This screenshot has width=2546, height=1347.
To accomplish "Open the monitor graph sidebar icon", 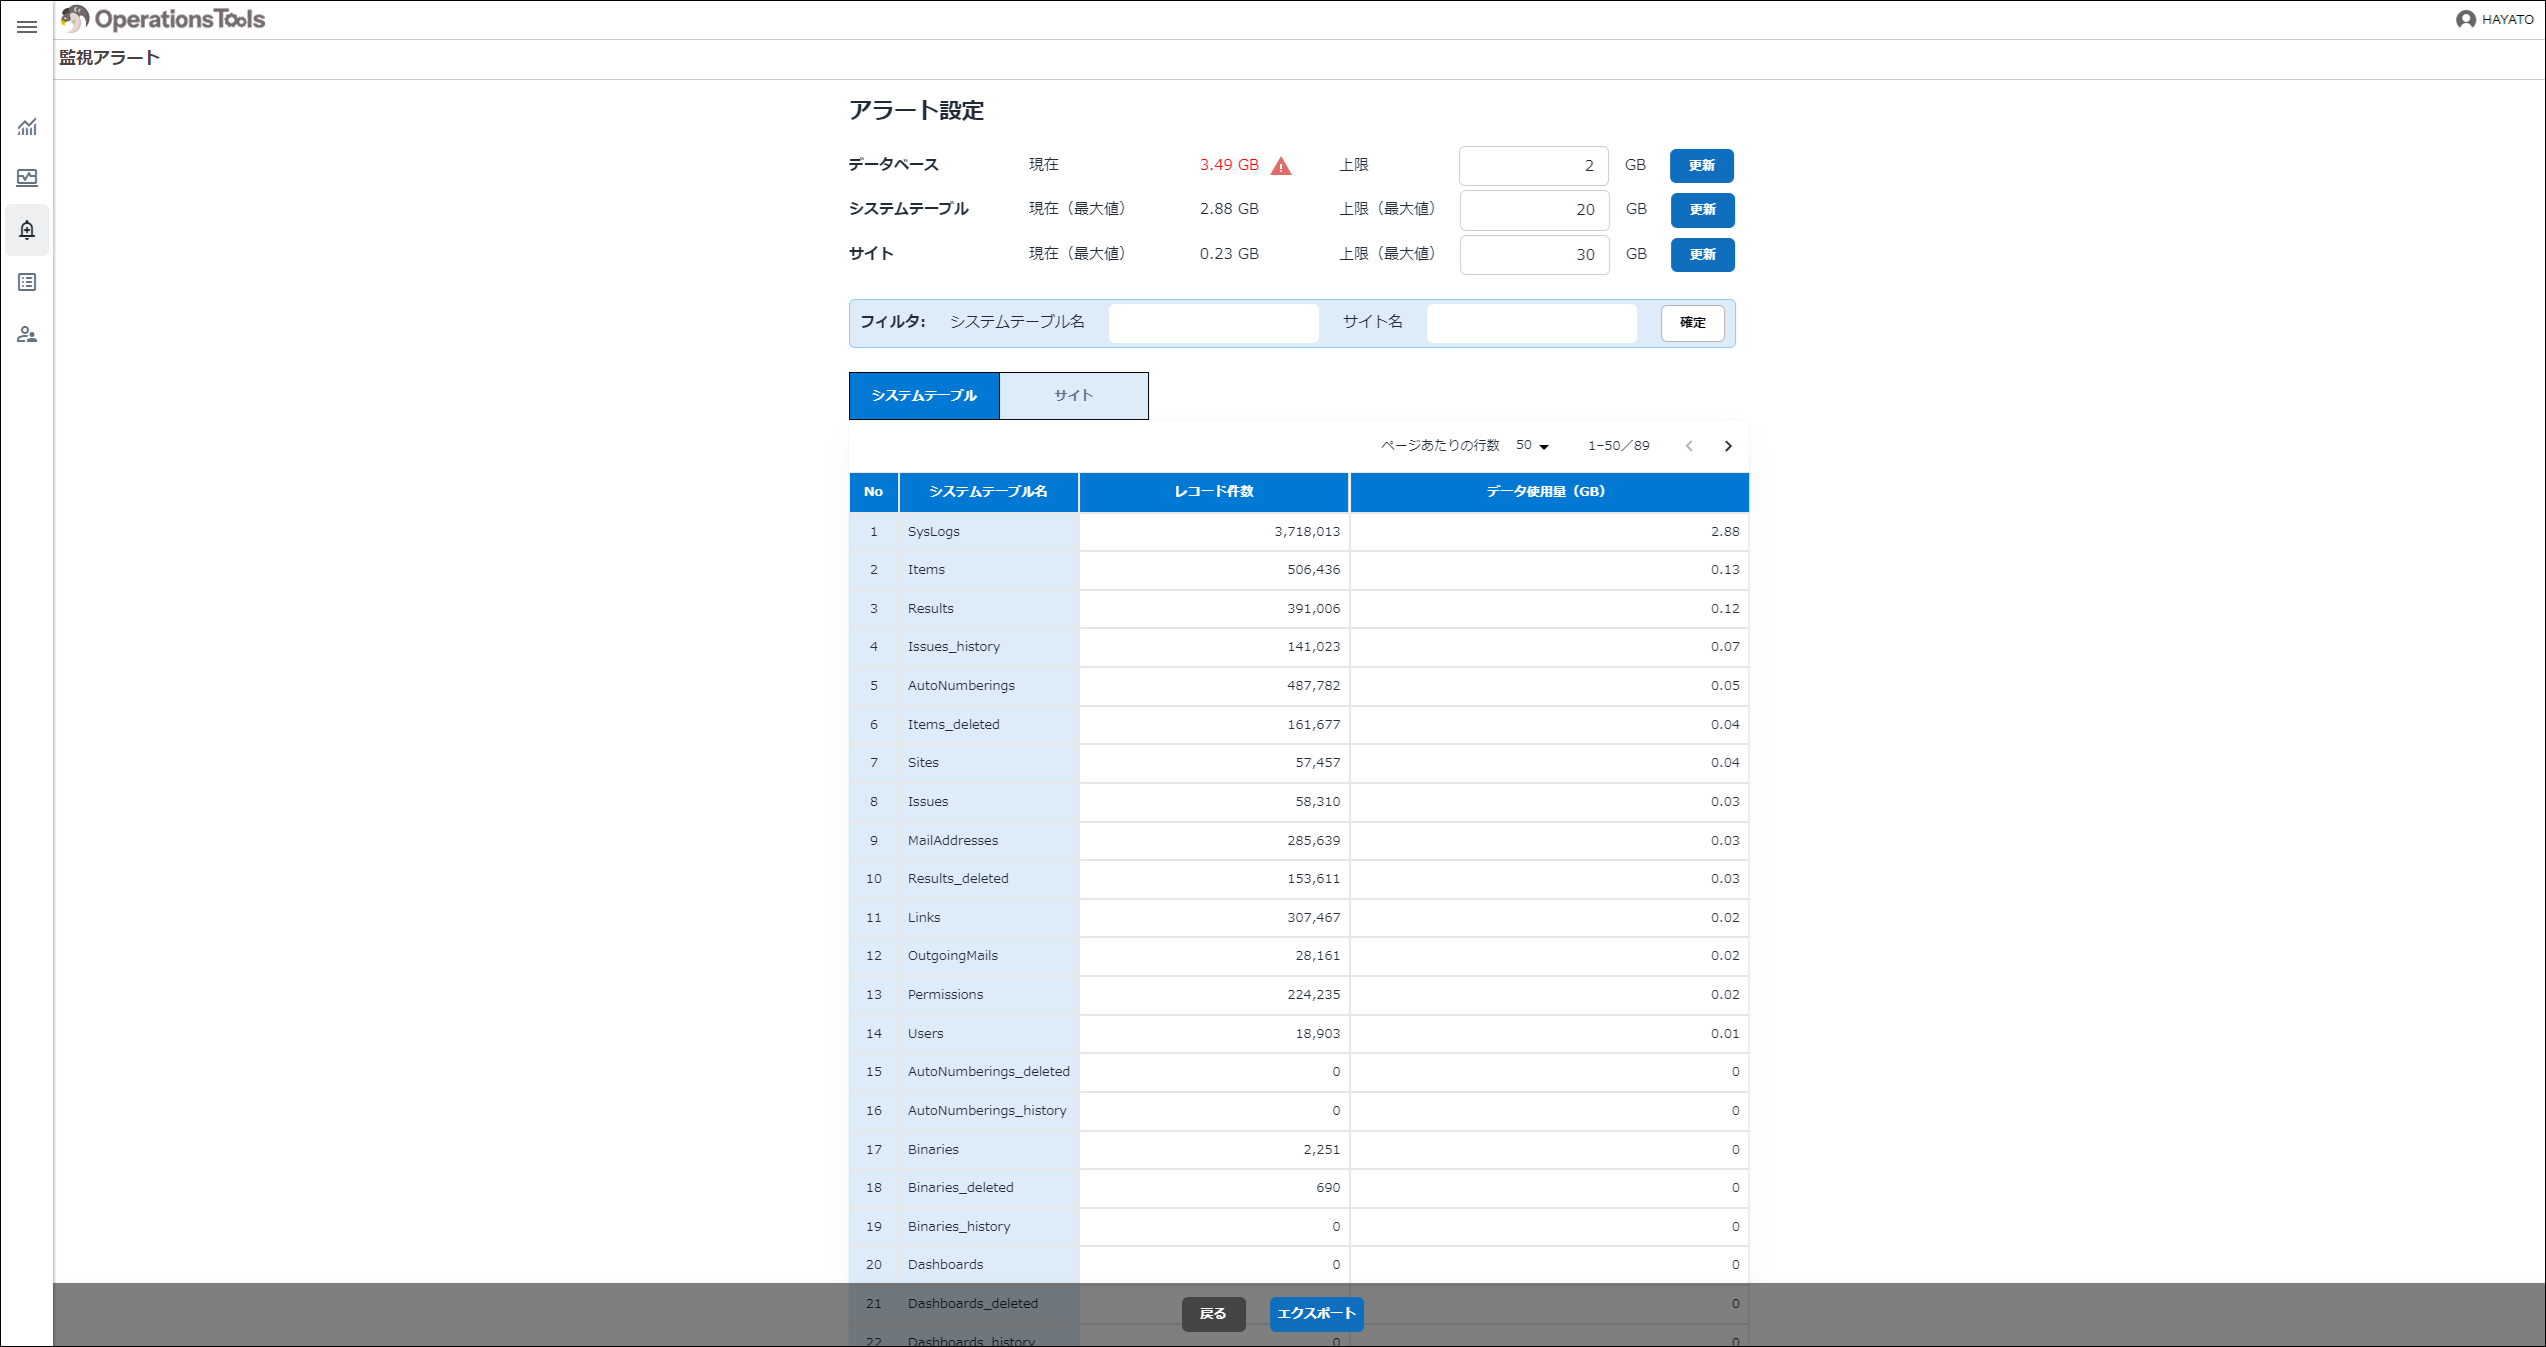I will pos(27,178).
